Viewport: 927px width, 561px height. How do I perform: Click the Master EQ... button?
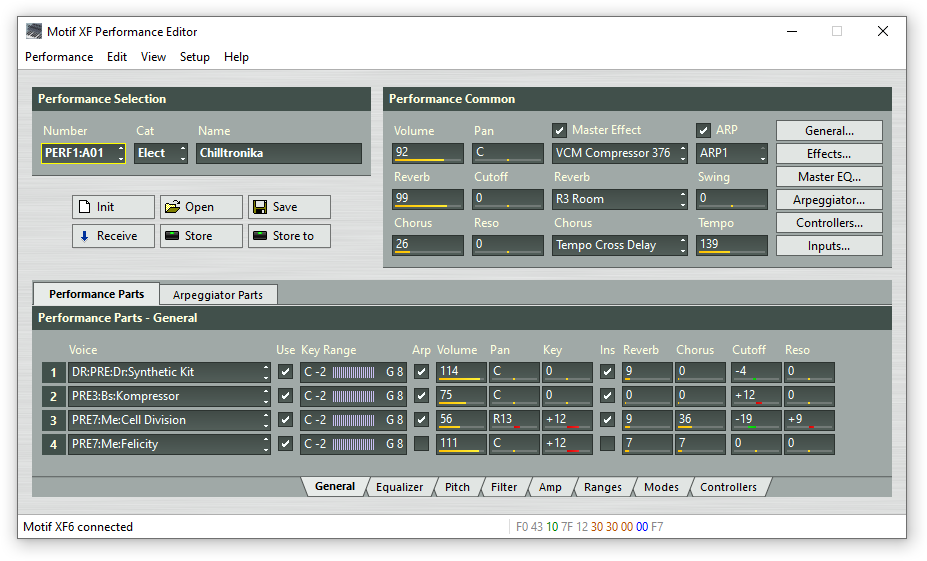coord(829,177)
